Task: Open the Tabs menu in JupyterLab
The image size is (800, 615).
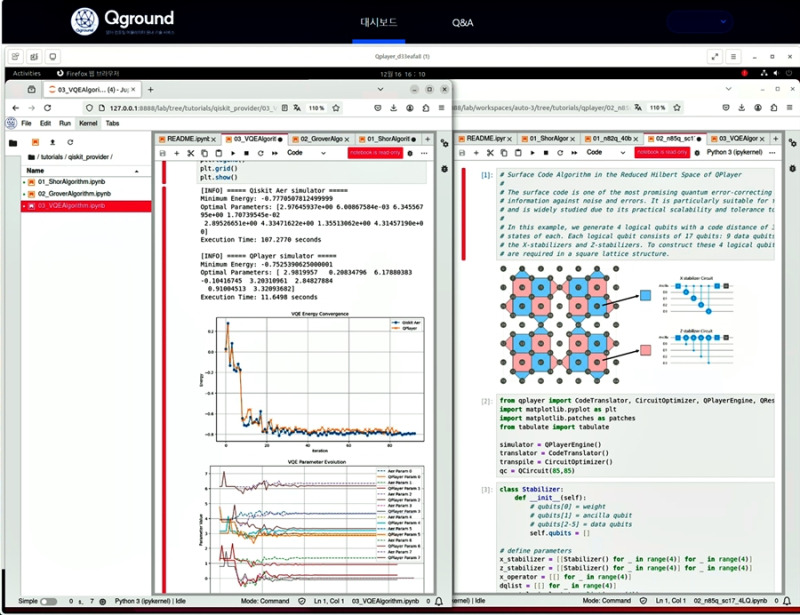Action: tap(112, 123)
